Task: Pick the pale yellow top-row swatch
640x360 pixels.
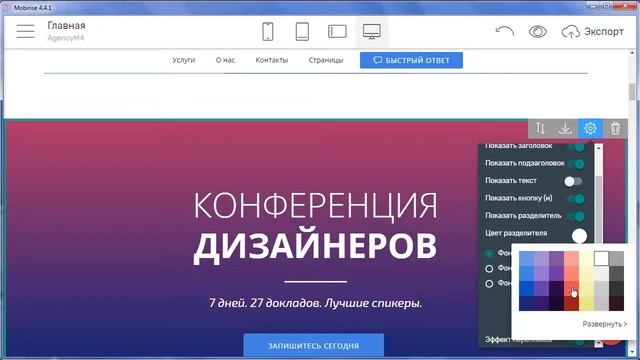Action: pyautogui.click(x=587, y=259)
